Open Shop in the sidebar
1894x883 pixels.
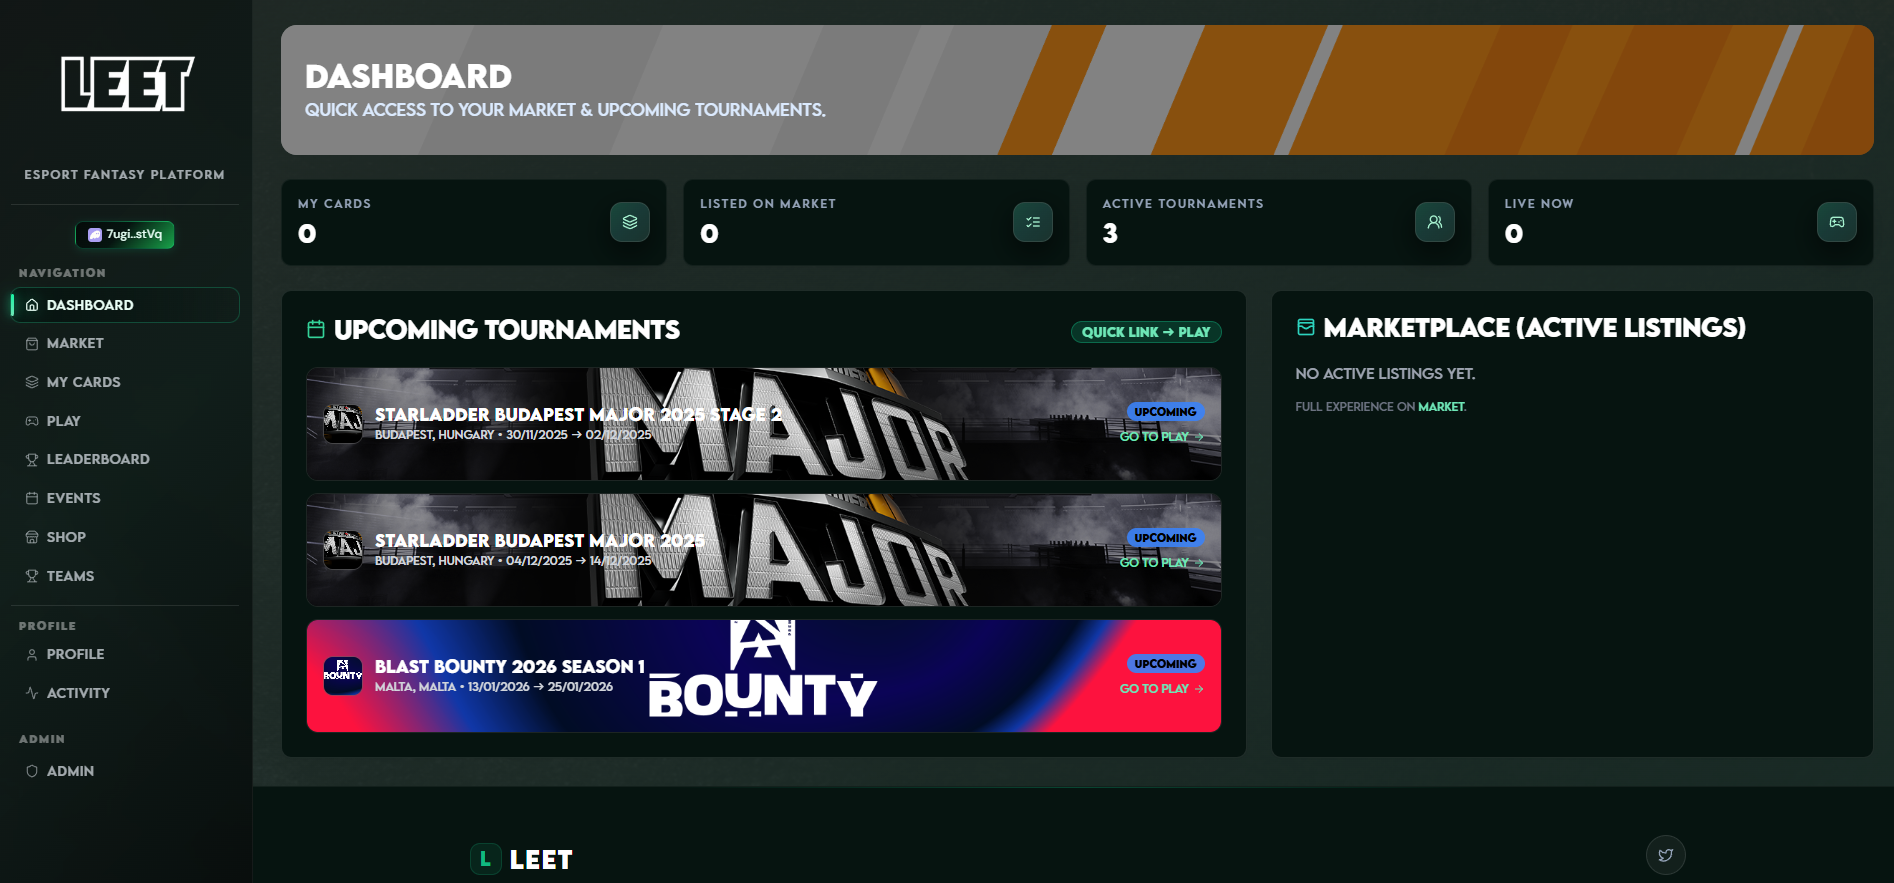(125, 537)
